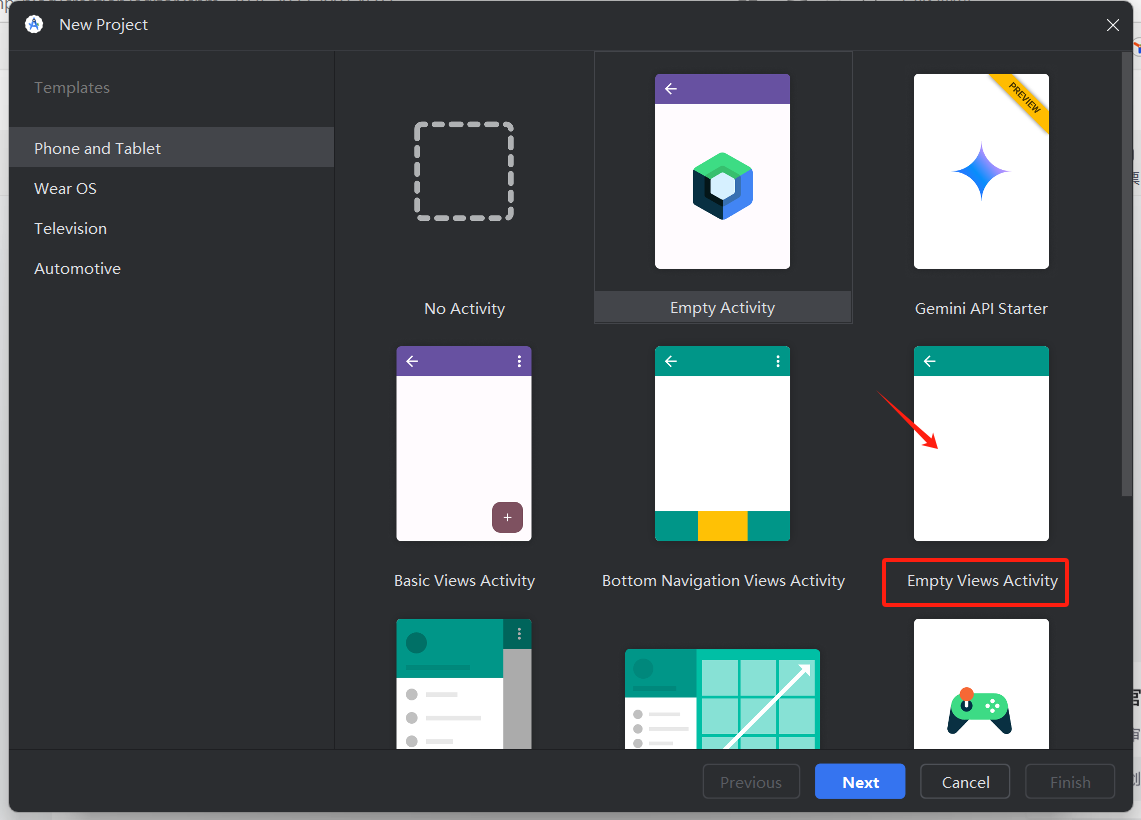Screen dimensions: 1141x820
Task: Switch to Wear OS templates
Action: click(x=66, y=188)
